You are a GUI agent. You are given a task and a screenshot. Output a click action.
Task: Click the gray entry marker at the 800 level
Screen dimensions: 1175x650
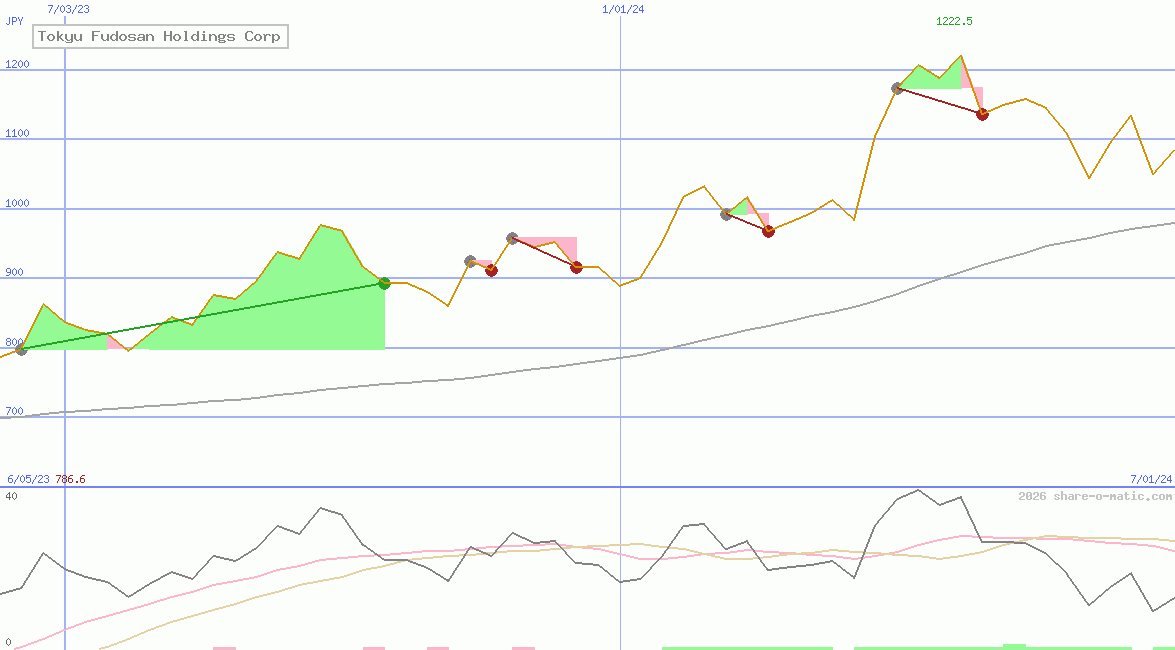pos(21,349)
